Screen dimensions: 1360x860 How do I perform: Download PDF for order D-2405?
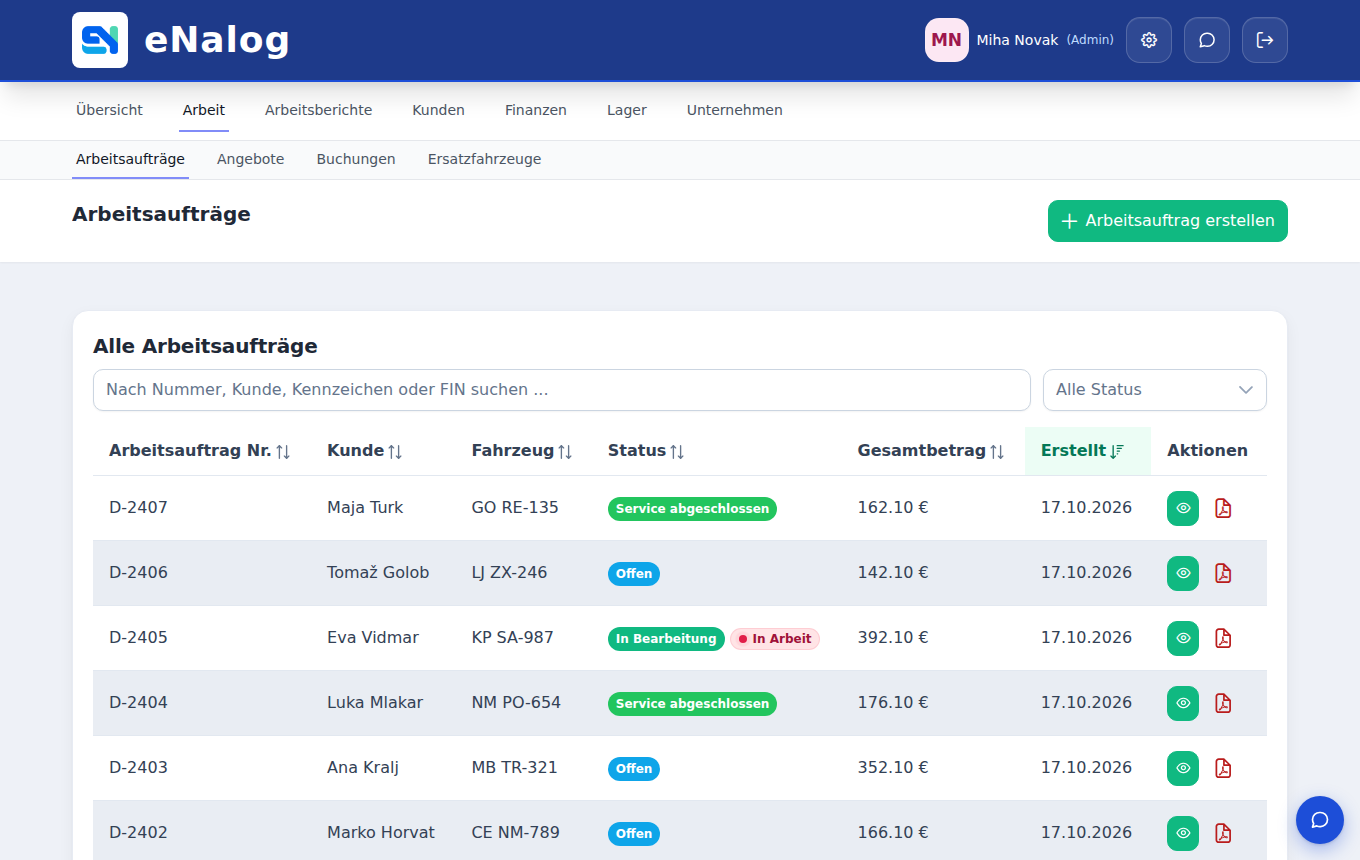[1223, 638]
